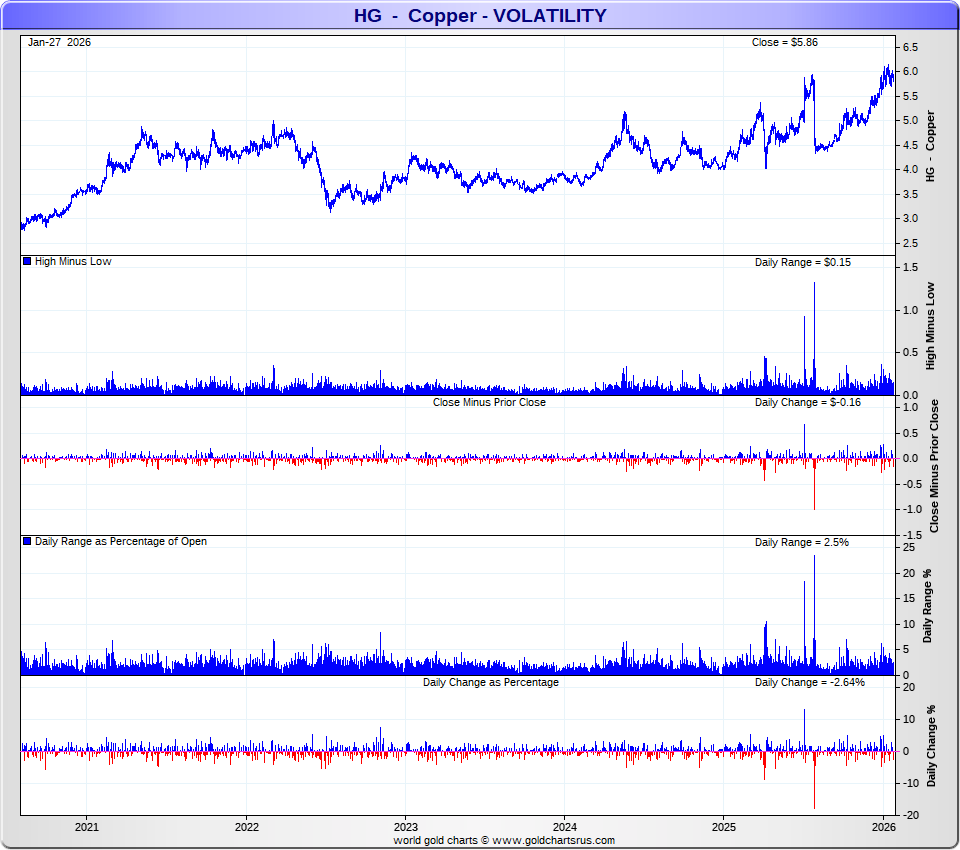Image resolution: width=960 pixels, height=850 pixels.
Task: Click the blue Daily Range as Percentage legend square
Action: (x=27, y=542)
